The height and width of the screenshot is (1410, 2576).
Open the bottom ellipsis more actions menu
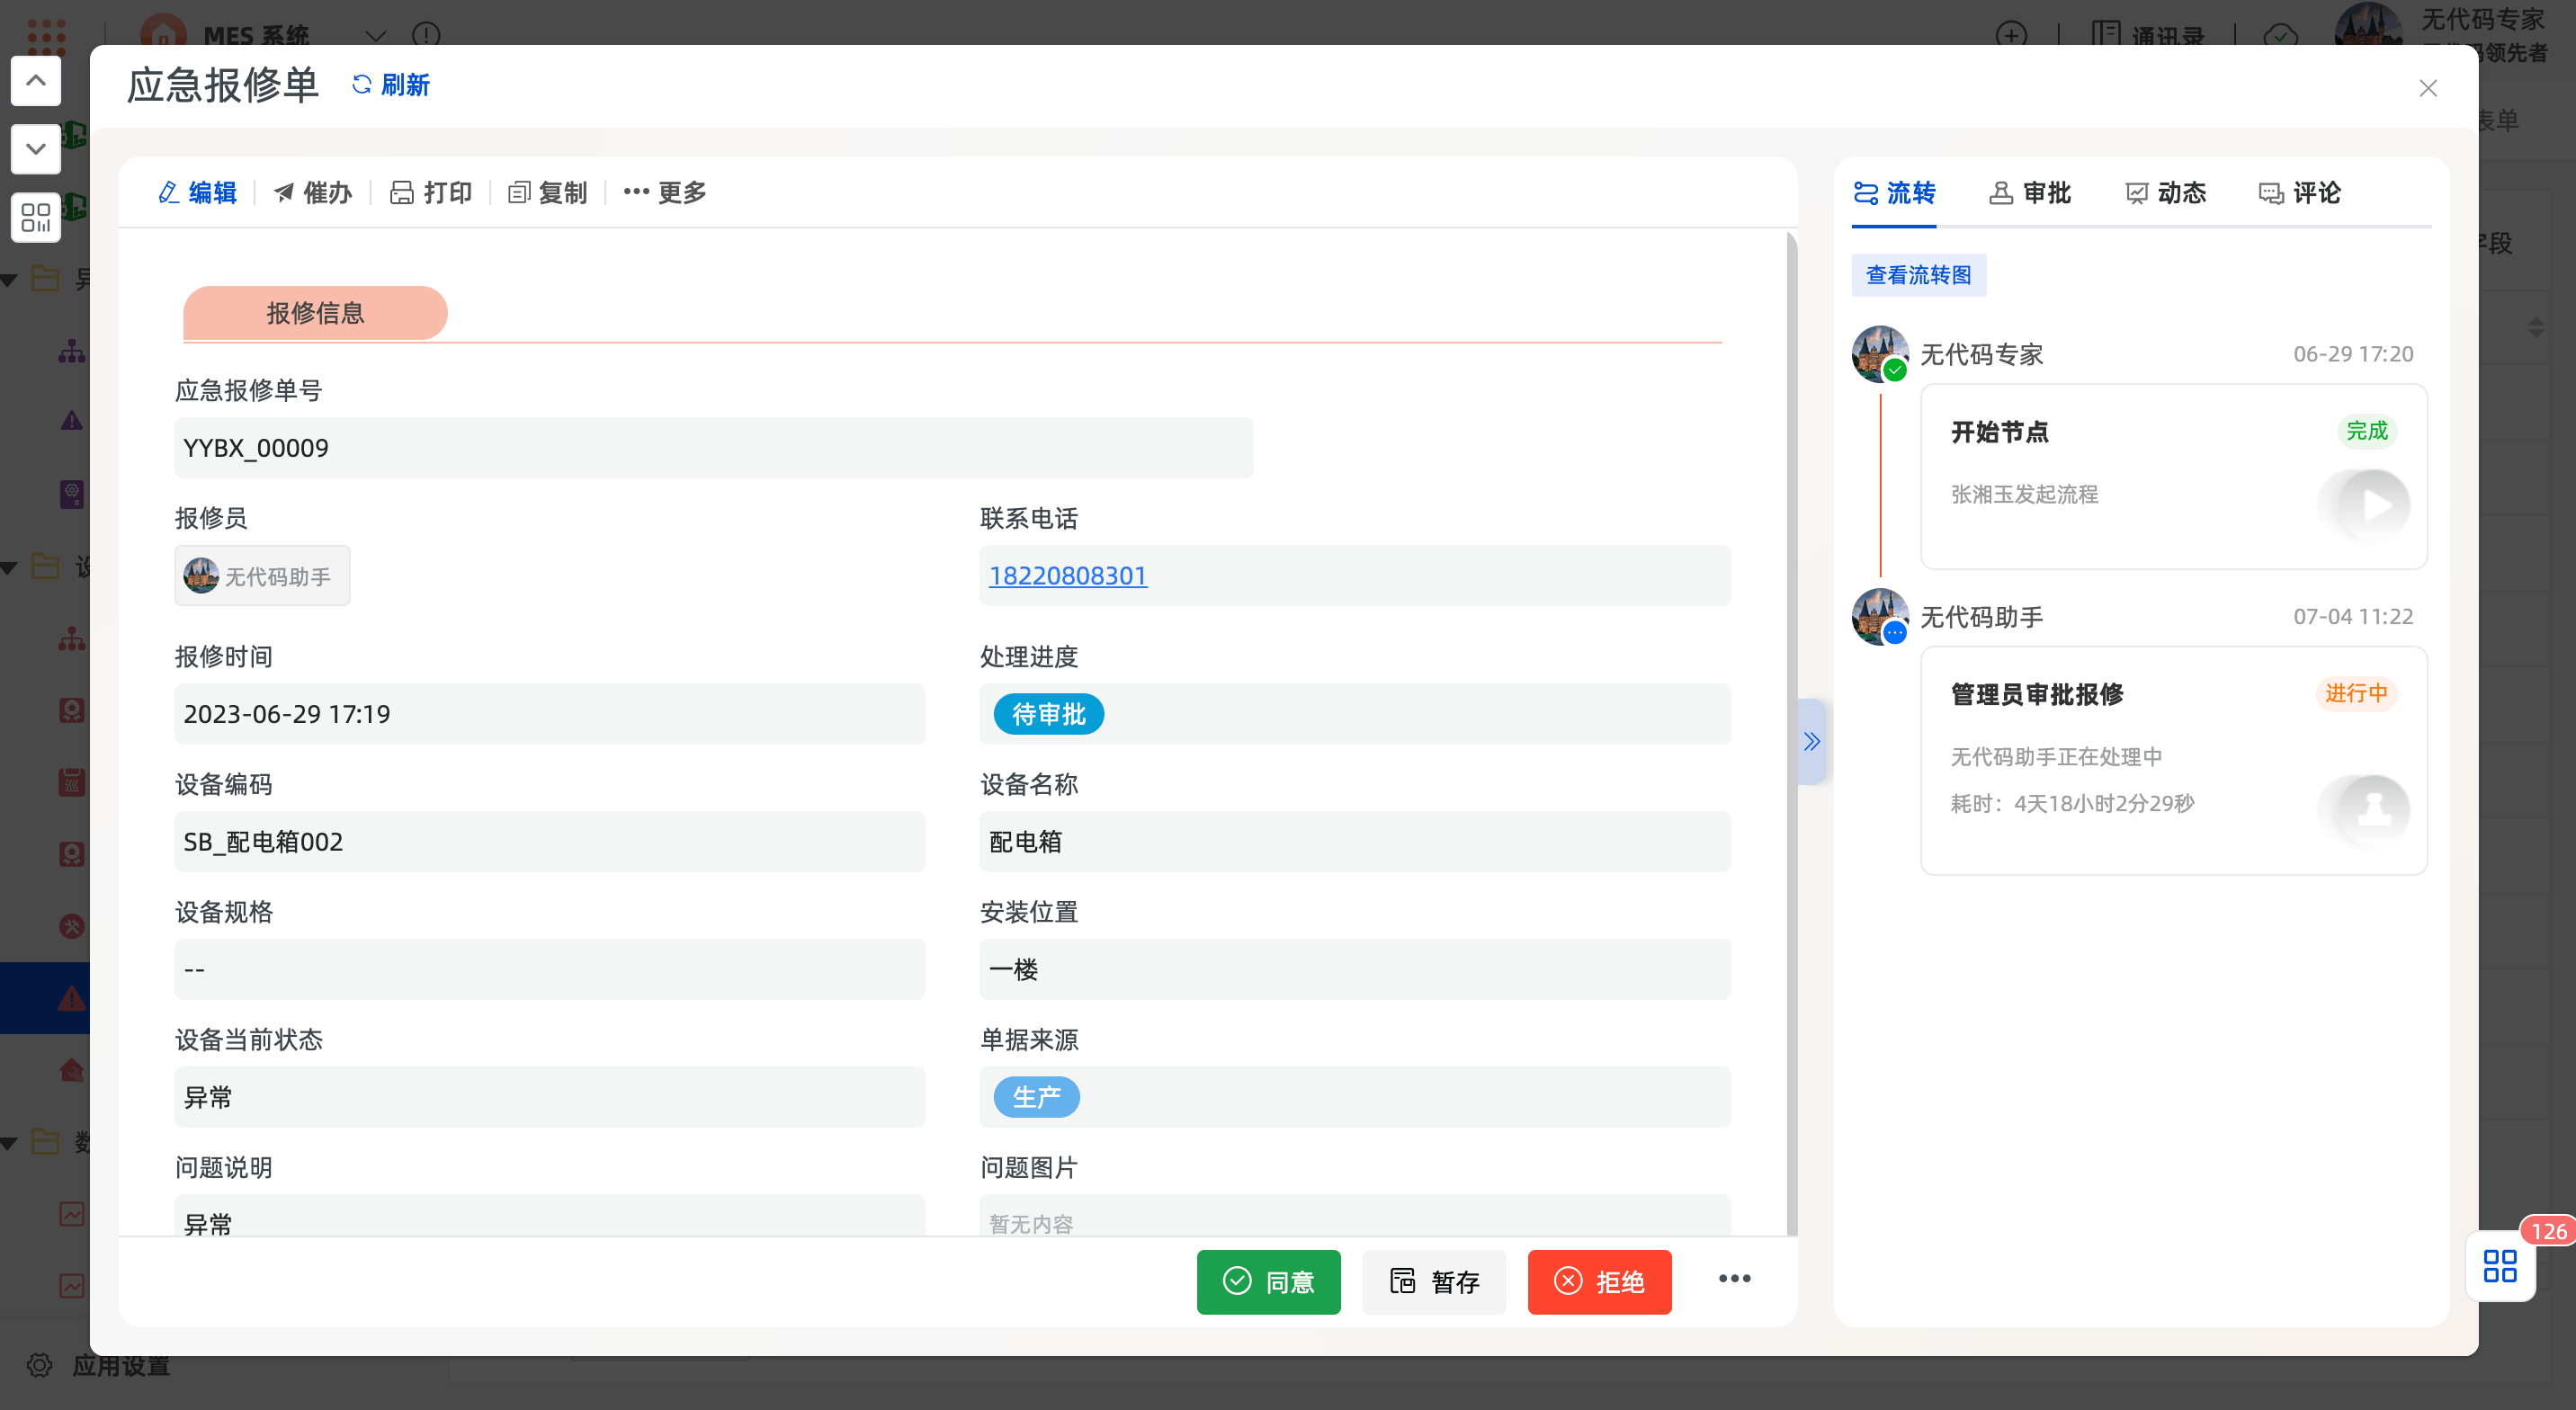[x=1734, y=1279]
